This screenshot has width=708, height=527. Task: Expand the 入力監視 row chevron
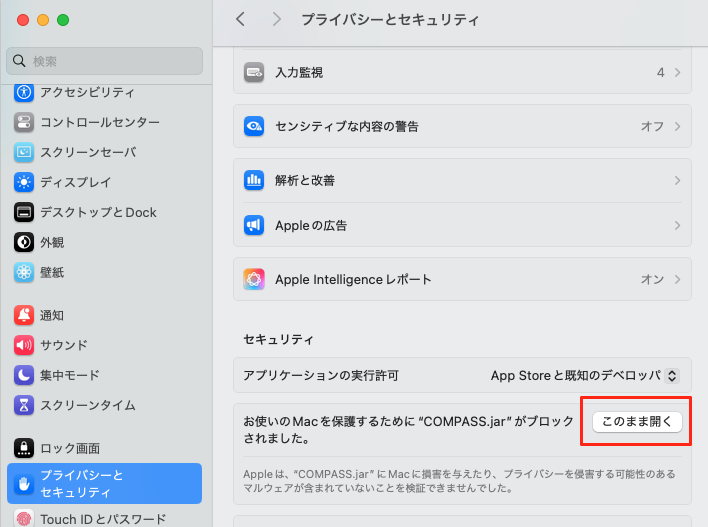[677, 73]
